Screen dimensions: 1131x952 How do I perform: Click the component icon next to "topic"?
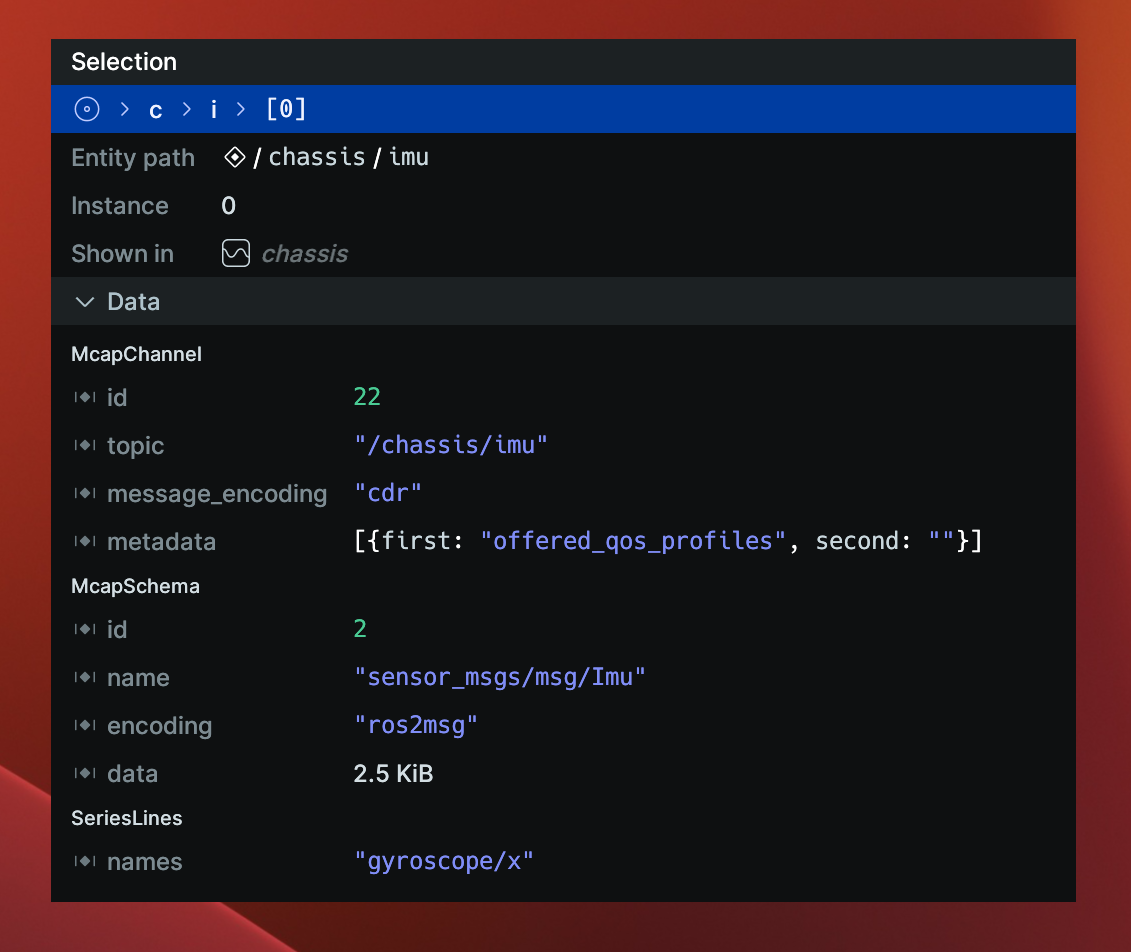pos(85,445)
